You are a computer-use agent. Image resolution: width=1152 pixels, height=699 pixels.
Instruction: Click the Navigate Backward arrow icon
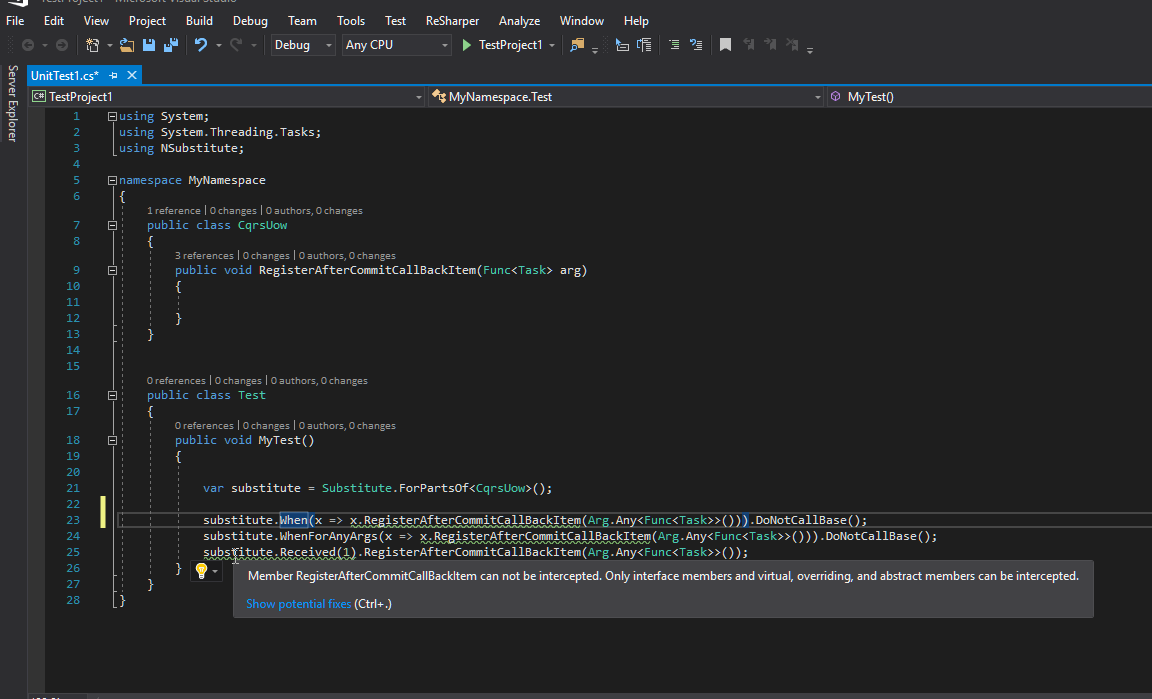27,44
